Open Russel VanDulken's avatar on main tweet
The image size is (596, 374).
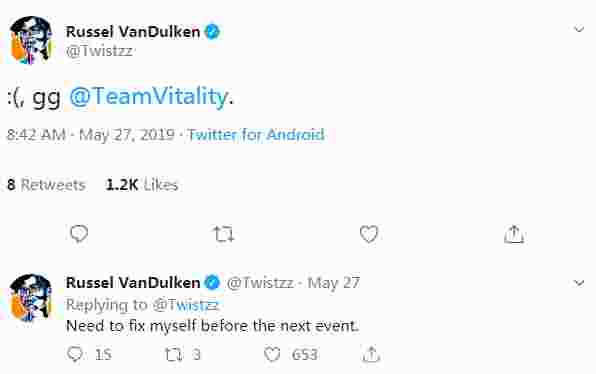[30, 40]
